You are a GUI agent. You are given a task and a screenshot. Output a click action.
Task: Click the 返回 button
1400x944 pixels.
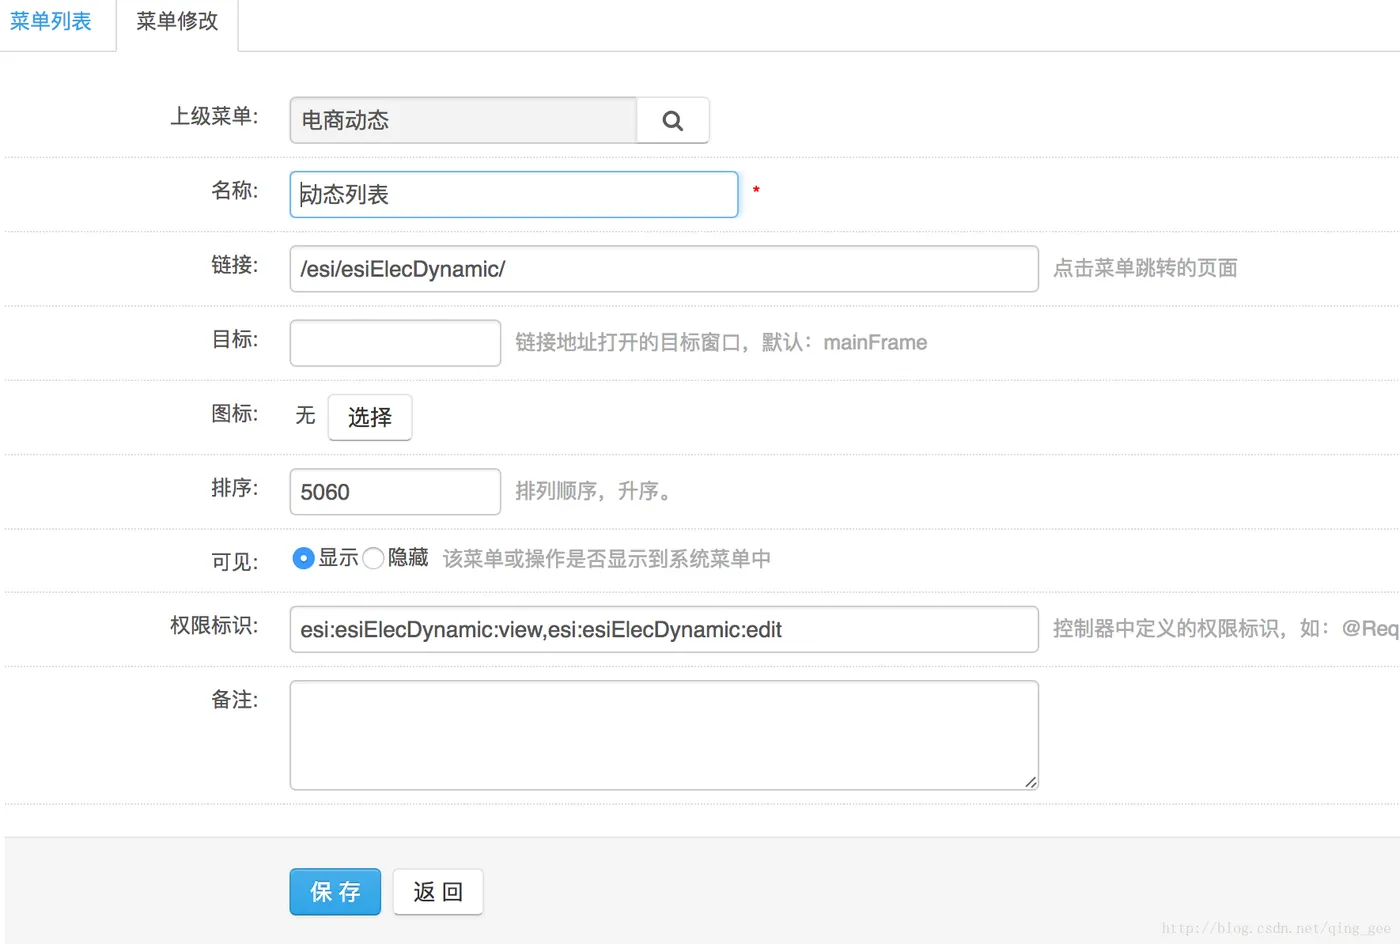437,892
